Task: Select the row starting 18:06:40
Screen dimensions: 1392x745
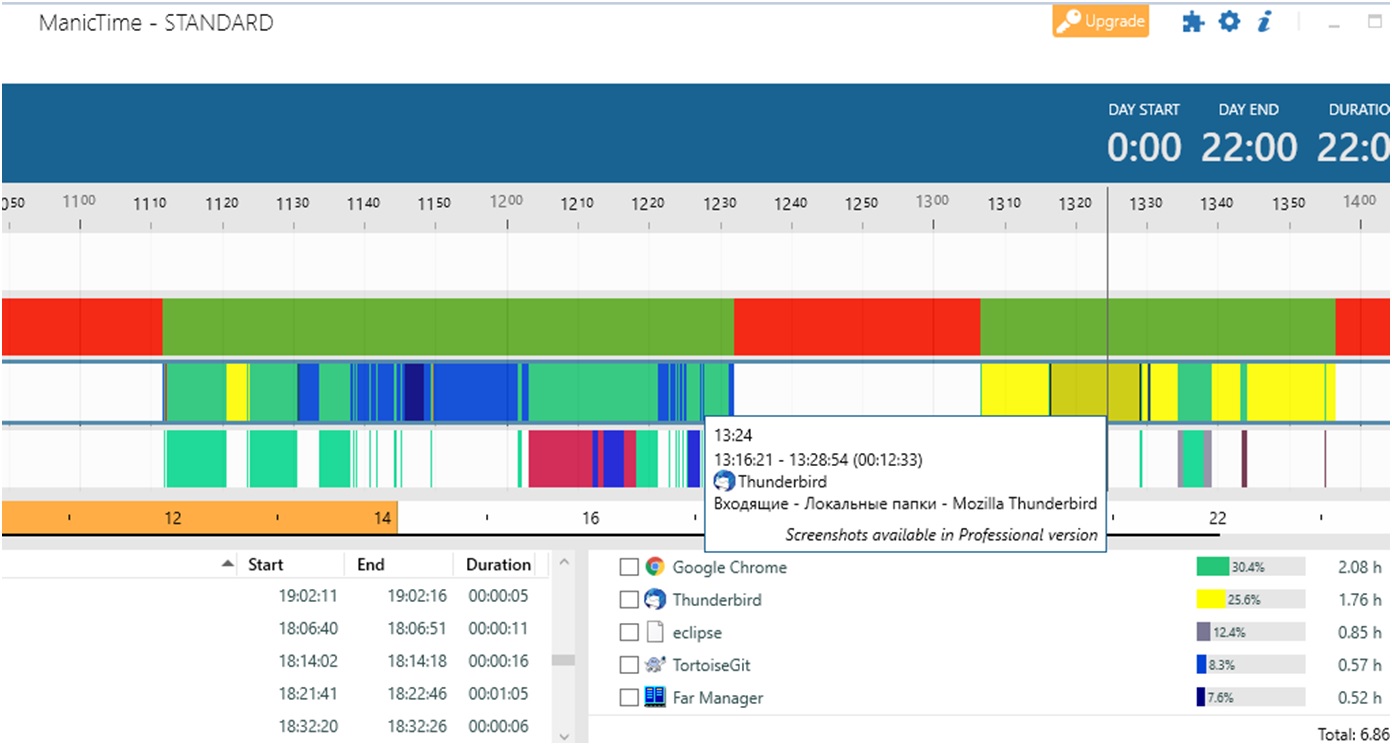Action: 275,628
